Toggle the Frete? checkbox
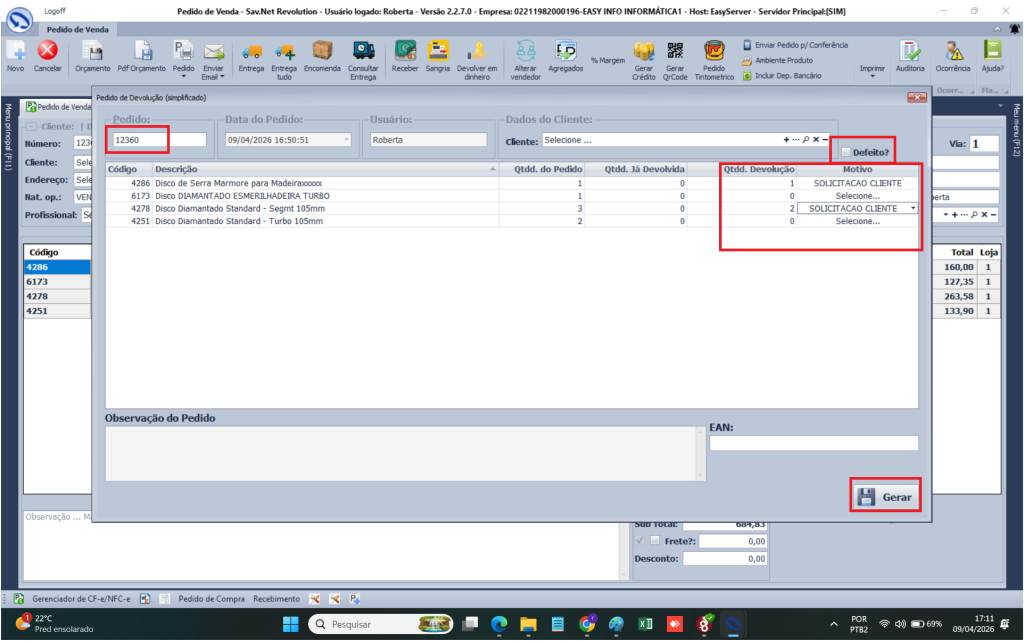Viewport: 1024px width, 641px height. click(655, 540)
